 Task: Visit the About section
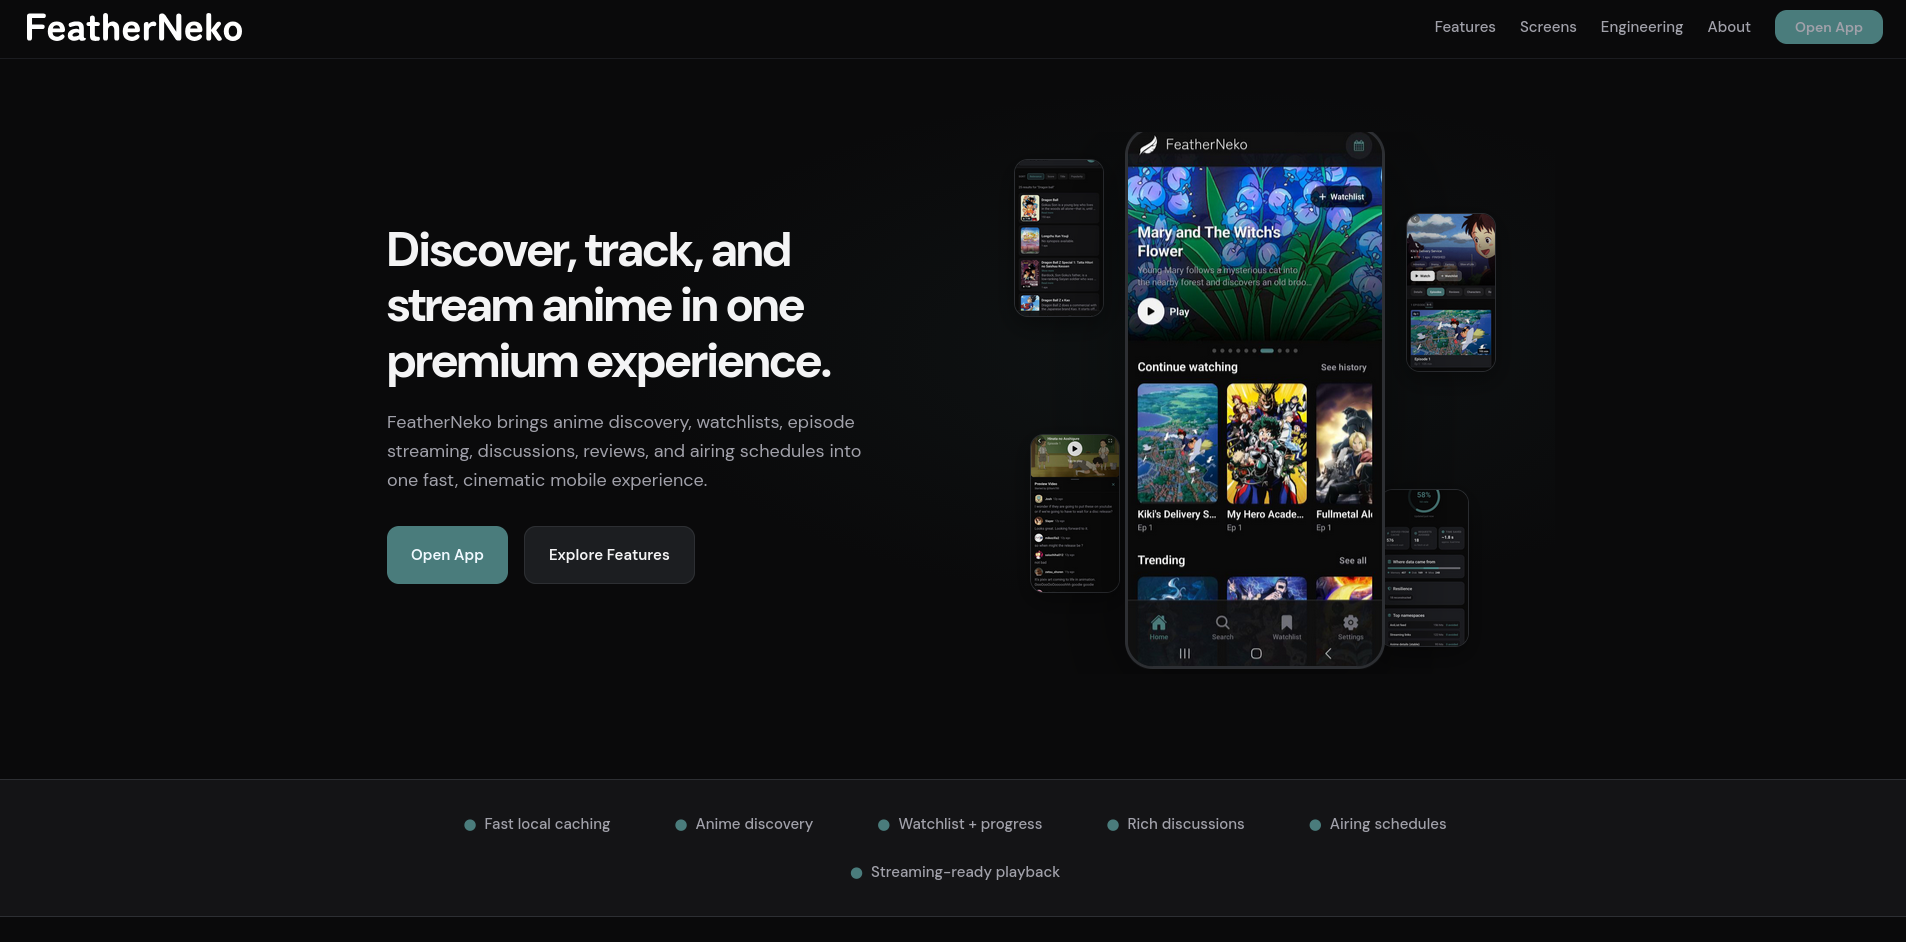tap(1728, 27)
